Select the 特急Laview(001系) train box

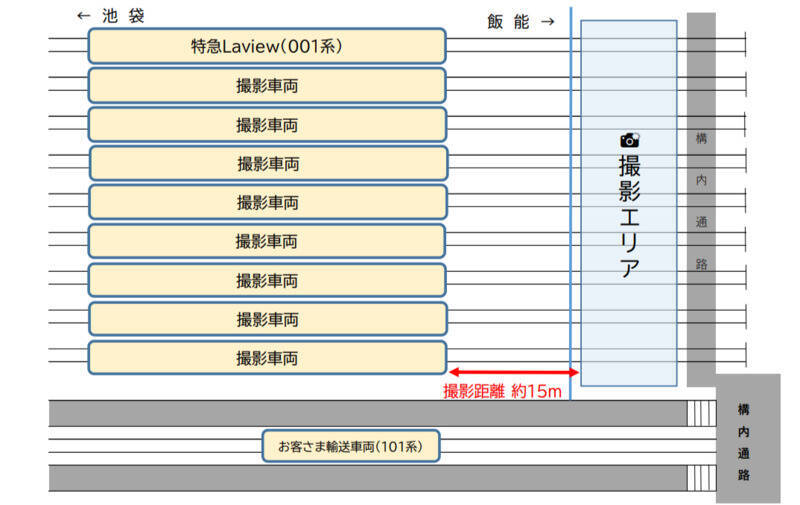coord(267,46)
